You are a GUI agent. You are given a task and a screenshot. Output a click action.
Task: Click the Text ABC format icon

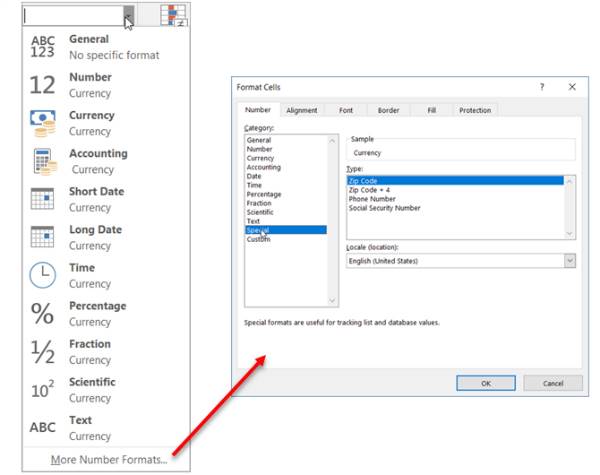coord(42,427)
